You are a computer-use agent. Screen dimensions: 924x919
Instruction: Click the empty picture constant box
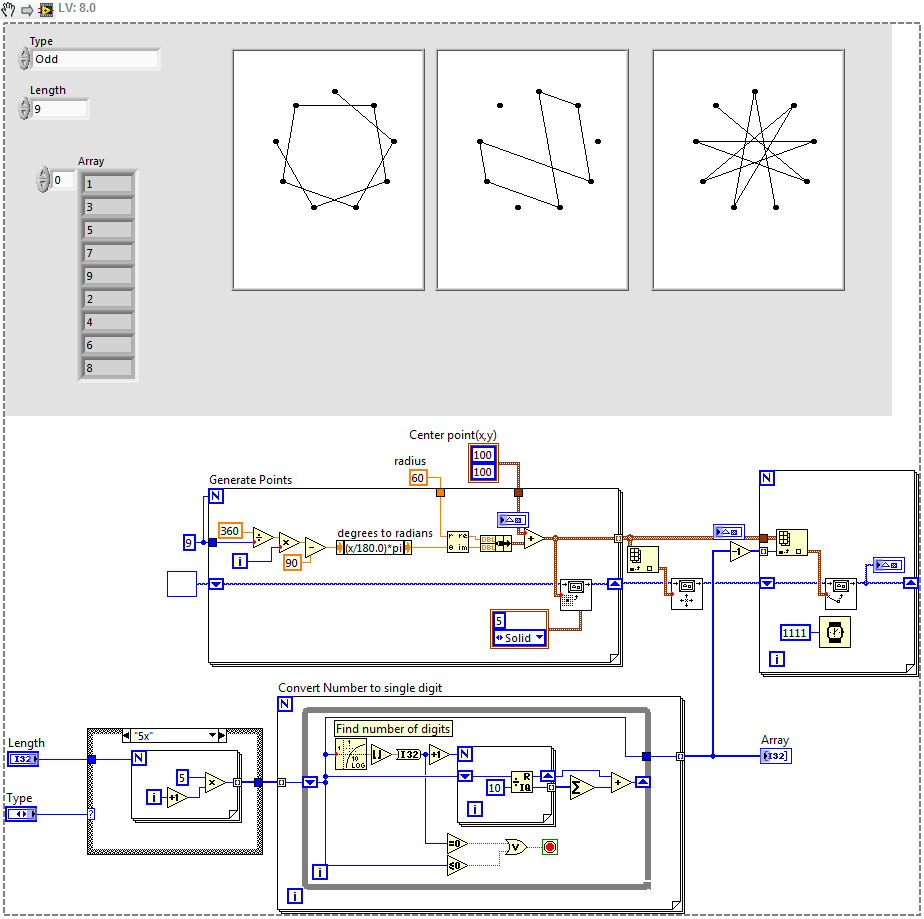click(x=182, y=584)
